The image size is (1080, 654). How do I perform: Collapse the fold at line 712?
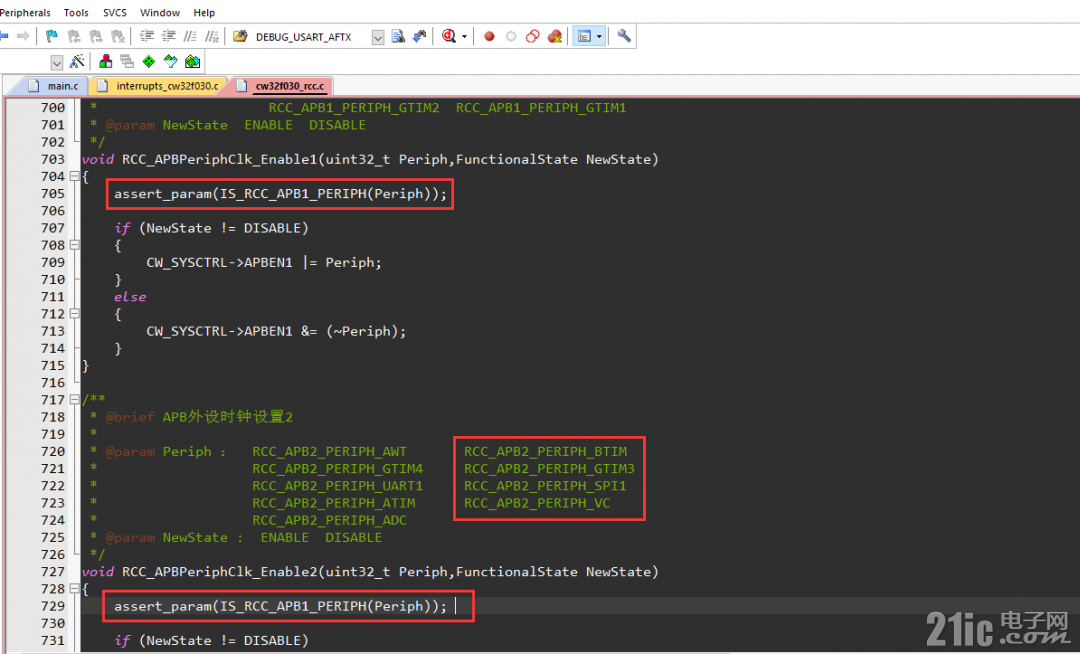click(x=74, y=314)
